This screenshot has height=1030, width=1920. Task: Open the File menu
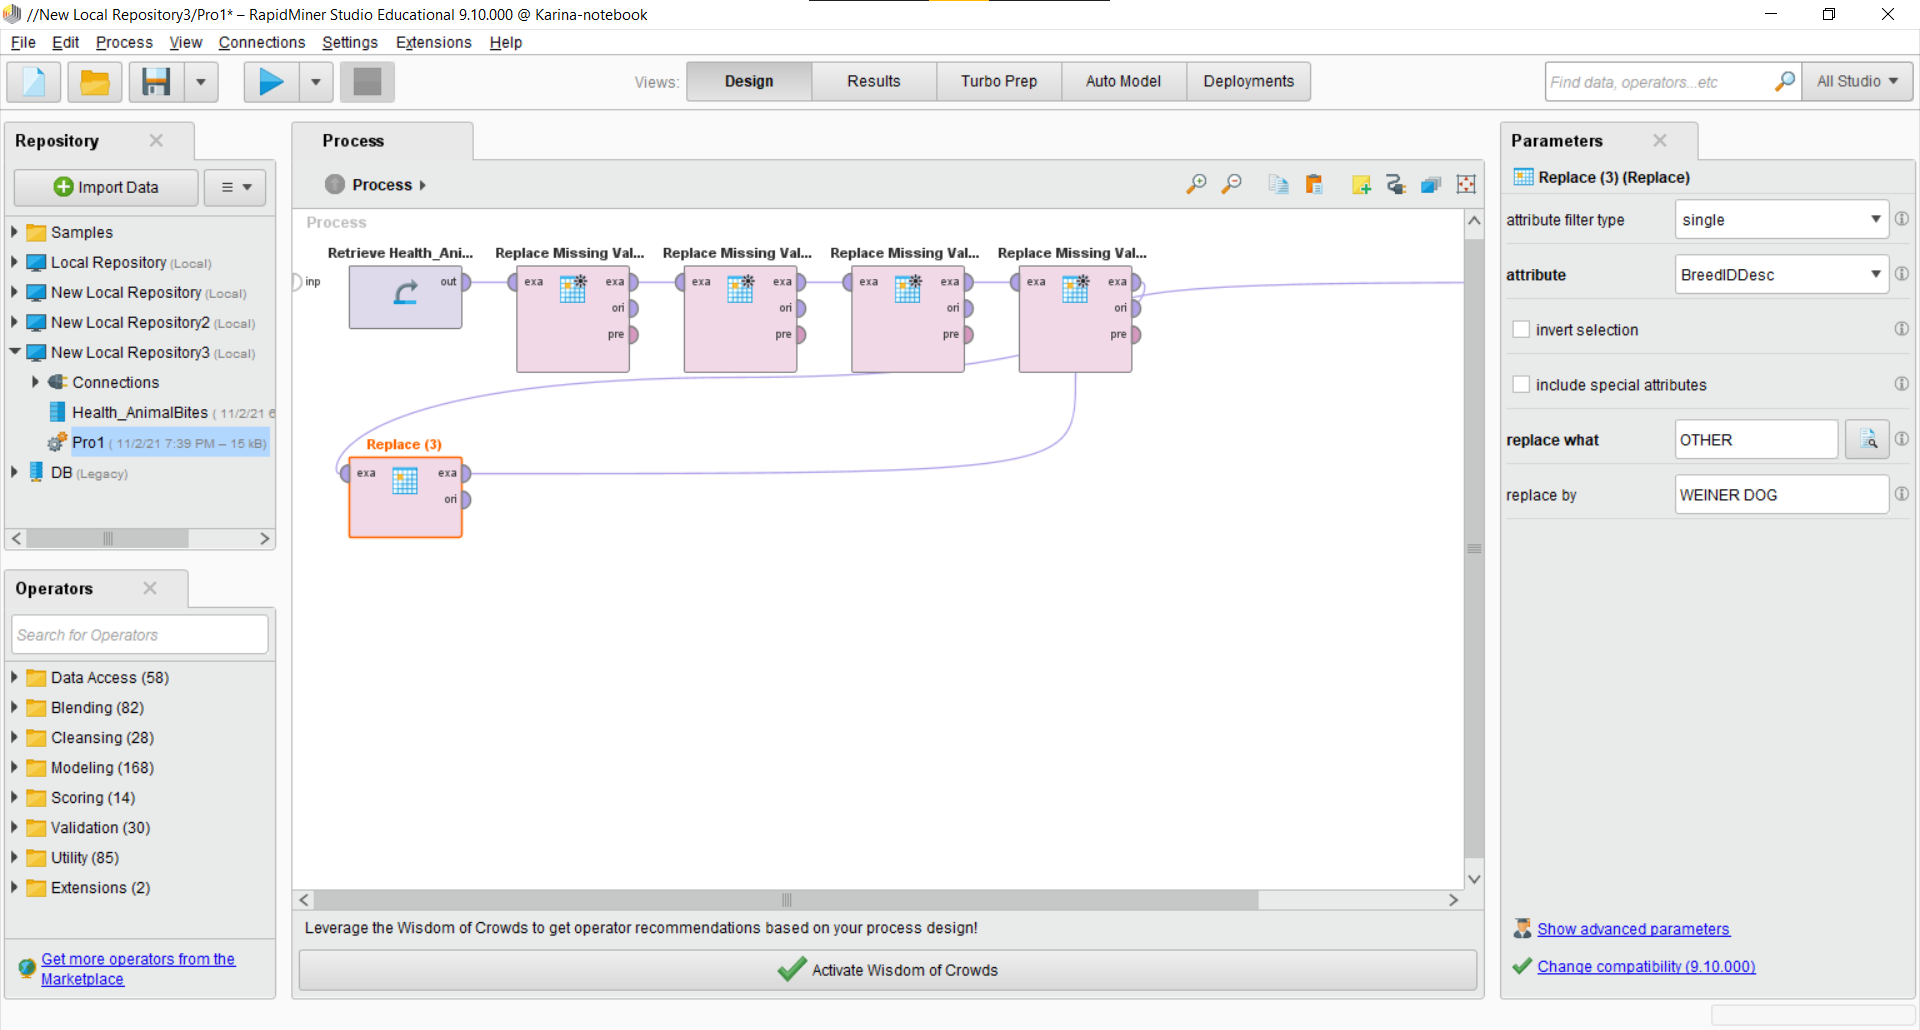click(x=23, y=42)
